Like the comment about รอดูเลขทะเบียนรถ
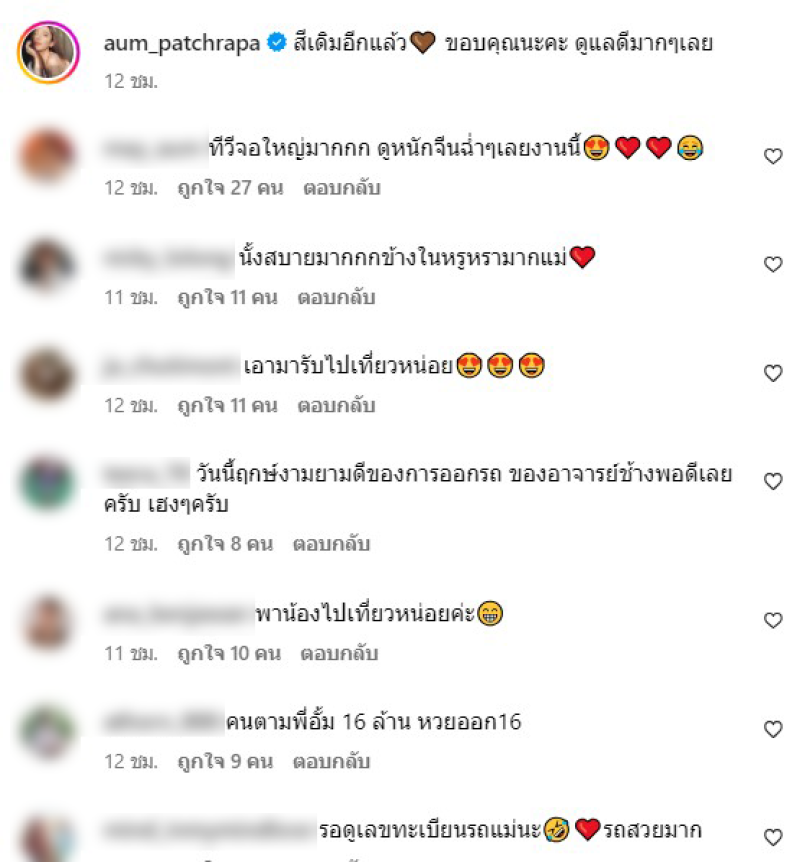Viewport: 800px width, 862px height. (773, 837)
